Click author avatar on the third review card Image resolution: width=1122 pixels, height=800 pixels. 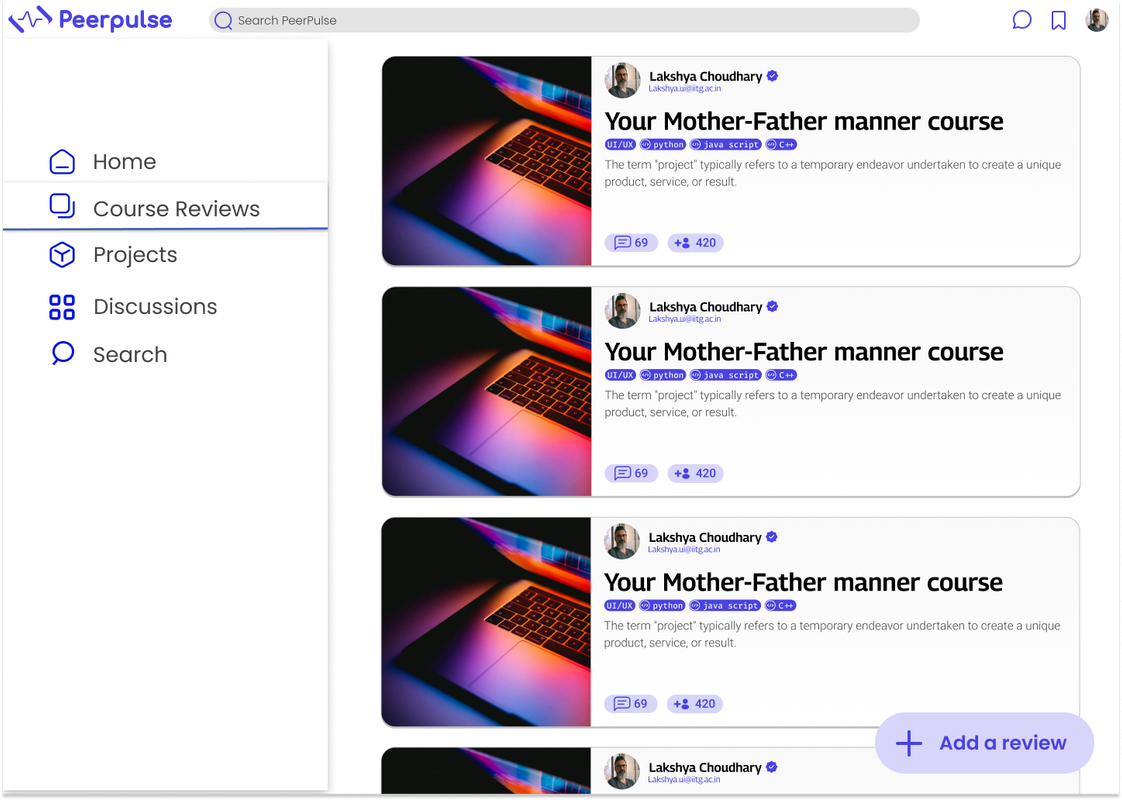point(622,541)
